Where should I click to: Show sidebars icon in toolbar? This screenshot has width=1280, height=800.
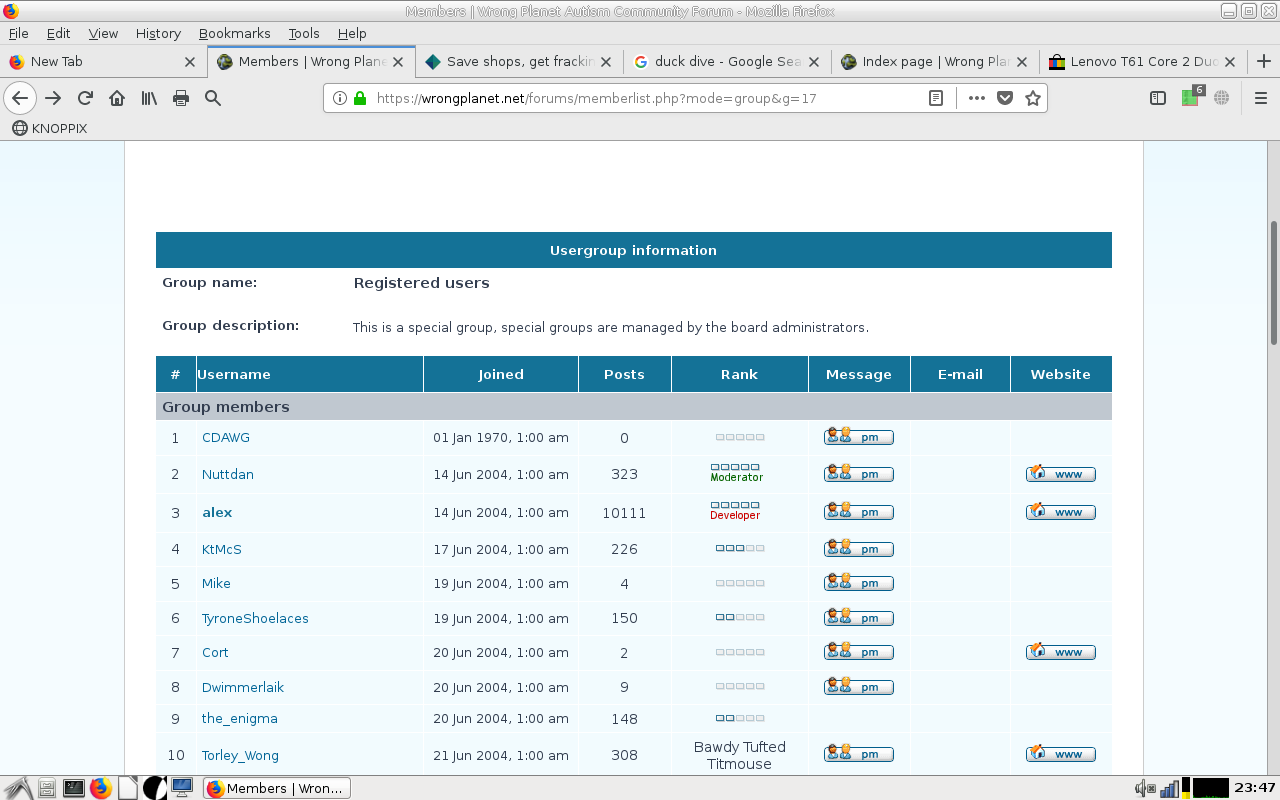point(1158,98)
